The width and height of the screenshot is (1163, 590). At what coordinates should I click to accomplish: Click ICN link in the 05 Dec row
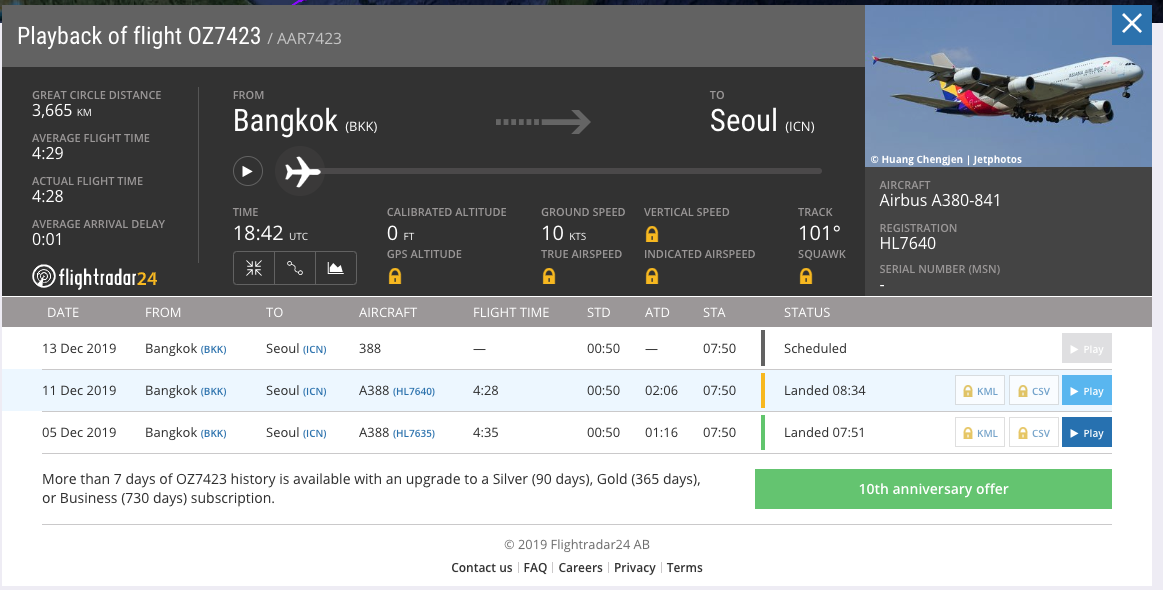(x=314, y=433)
